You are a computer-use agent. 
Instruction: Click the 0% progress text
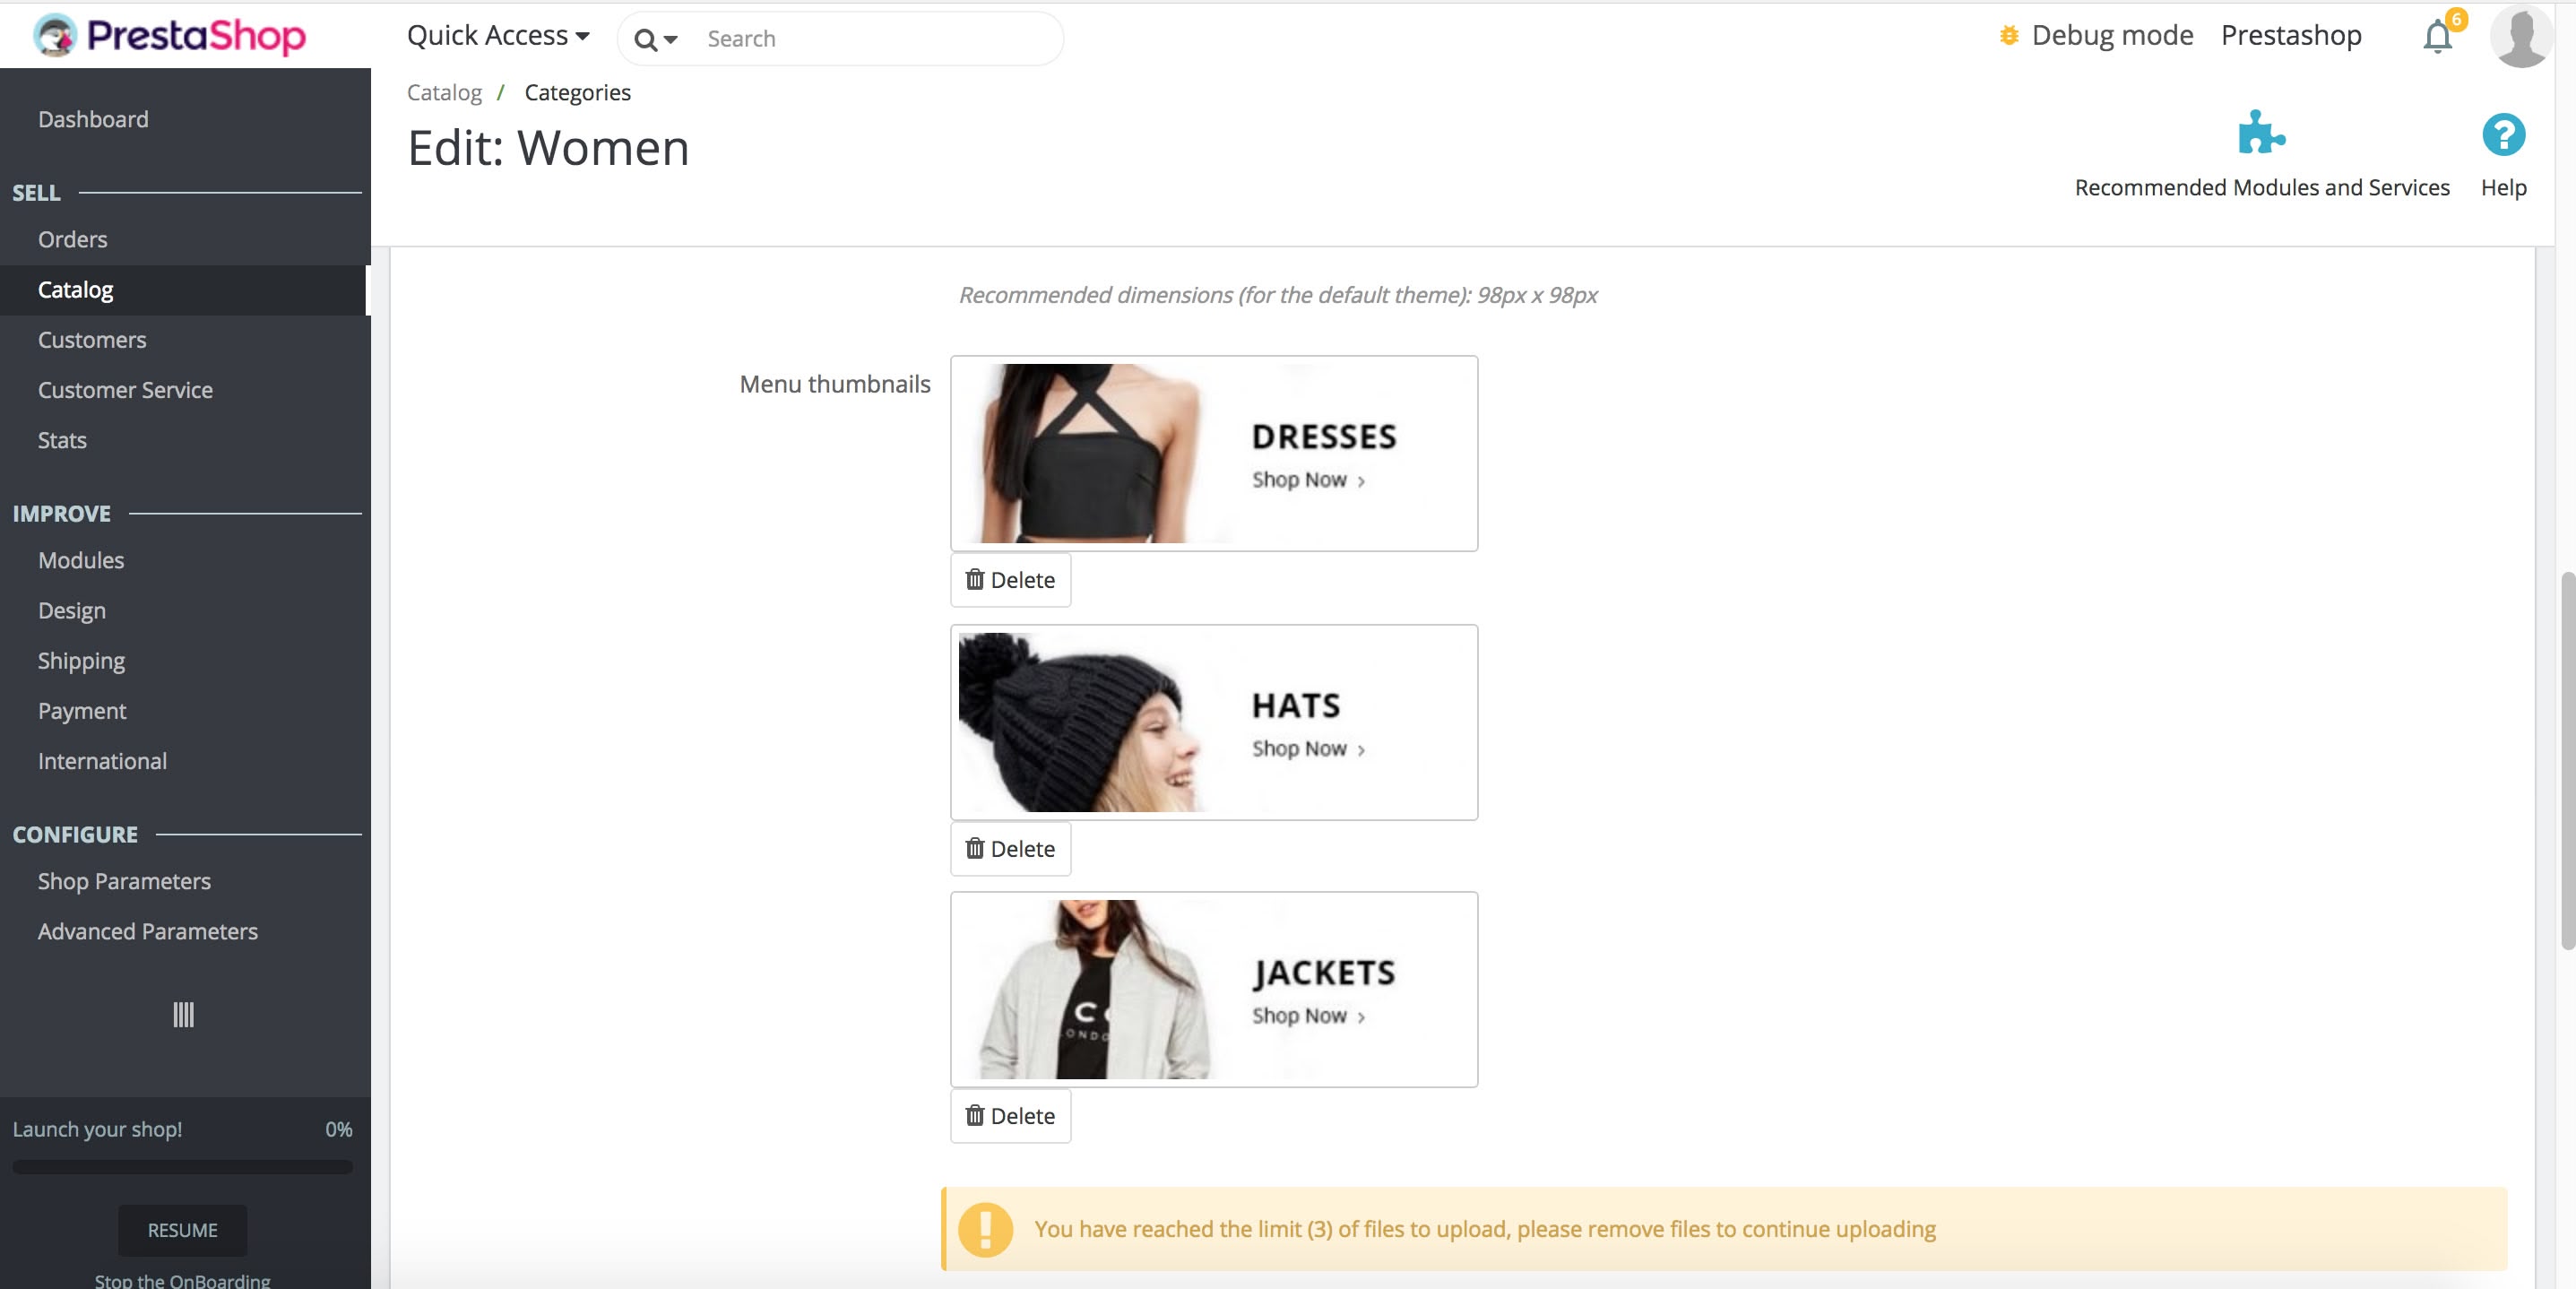338,1129
